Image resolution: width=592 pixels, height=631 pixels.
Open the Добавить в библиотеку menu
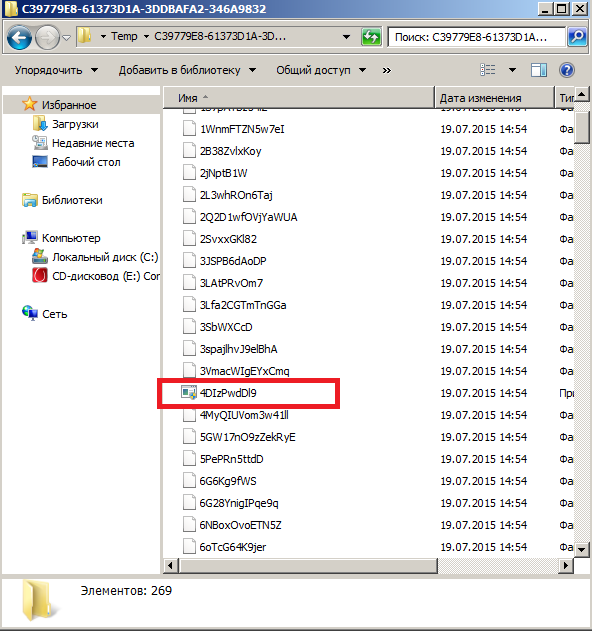pyautogui.click(x=188, y=70)
